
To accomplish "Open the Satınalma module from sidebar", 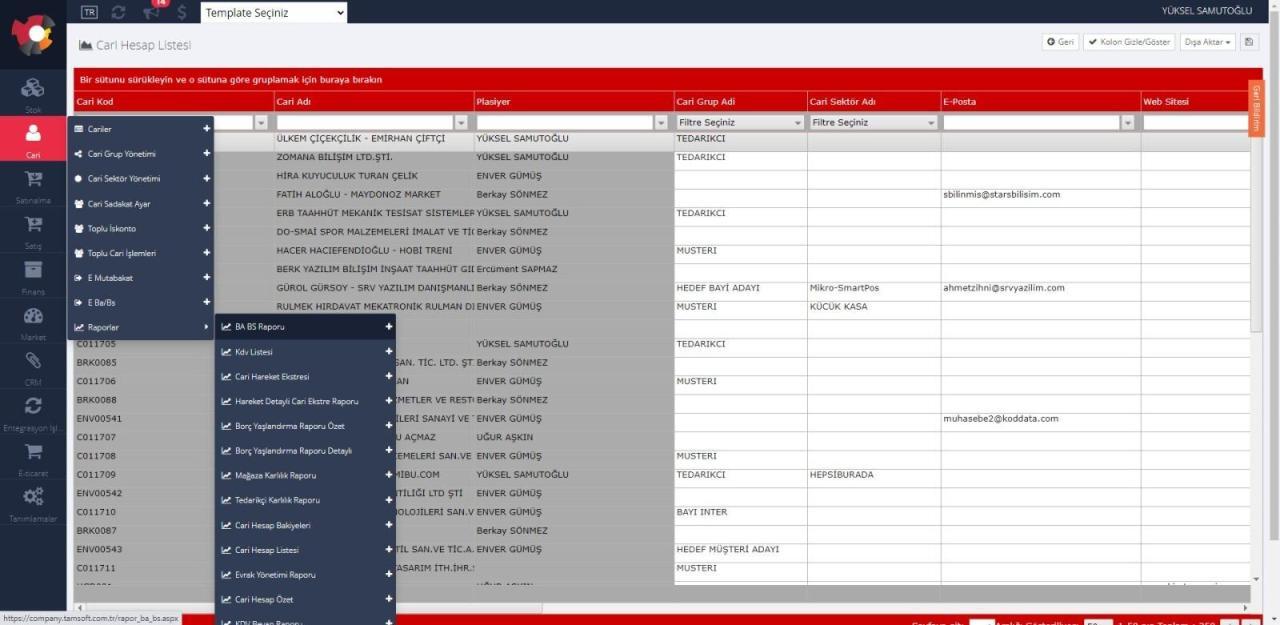I will click(33, 182).
